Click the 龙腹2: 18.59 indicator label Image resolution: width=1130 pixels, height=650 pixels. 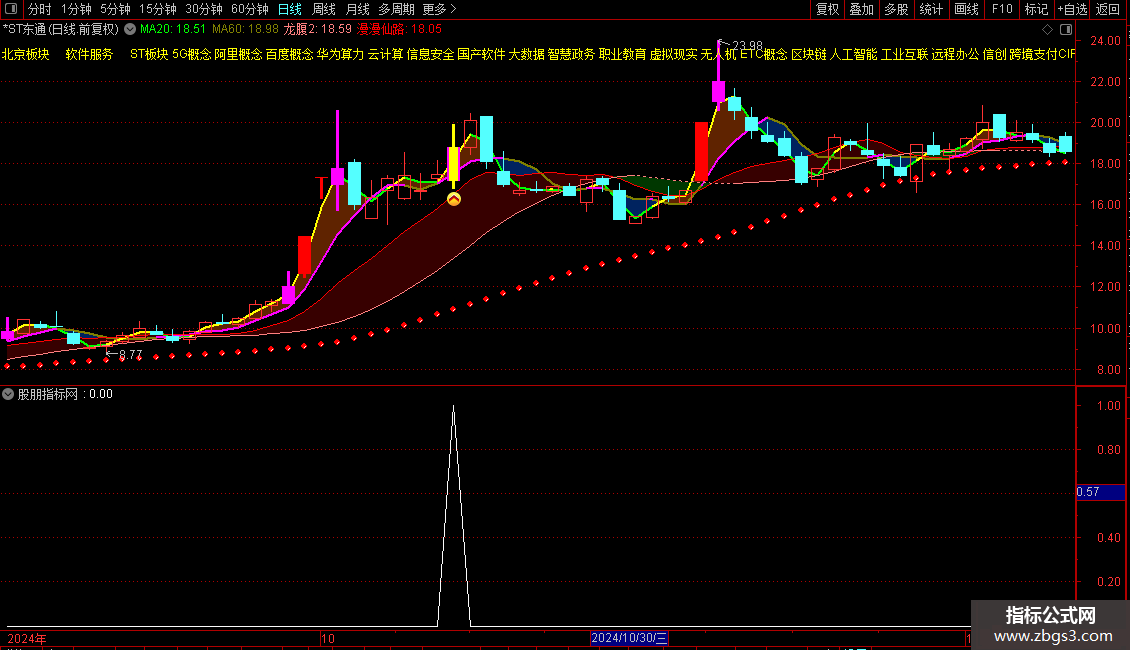coord(318,30)
